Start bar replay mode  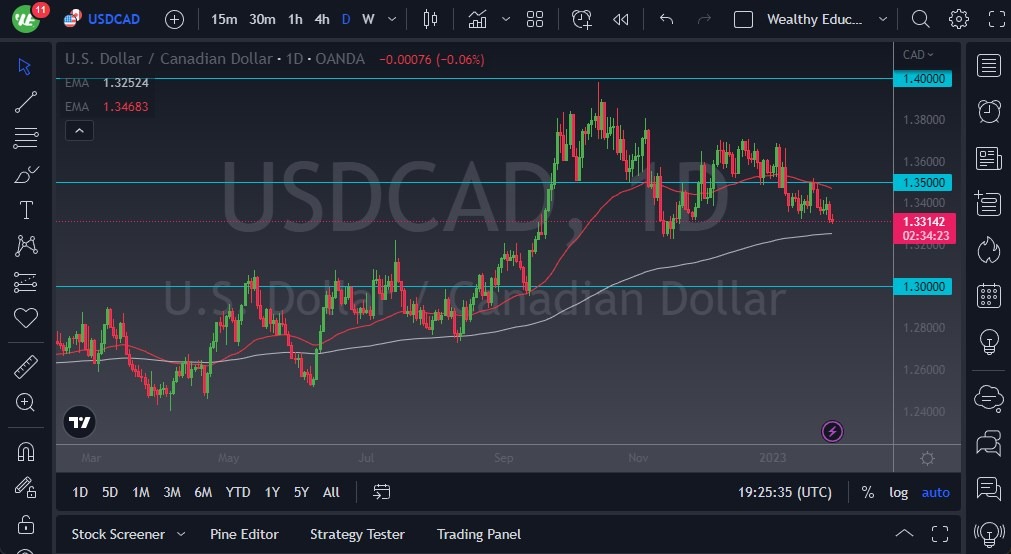(620, 19)
